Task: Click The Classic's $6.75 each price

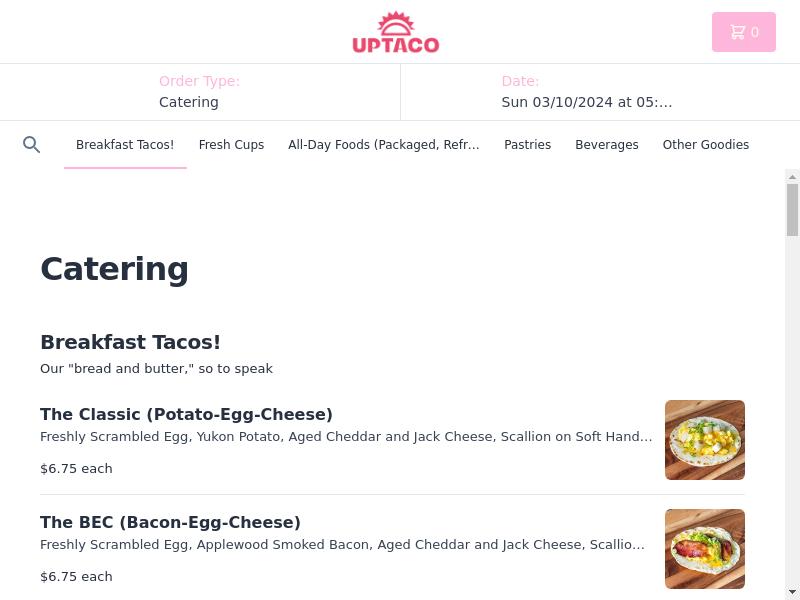Action: pyautogui.click(x=76, y=468)
